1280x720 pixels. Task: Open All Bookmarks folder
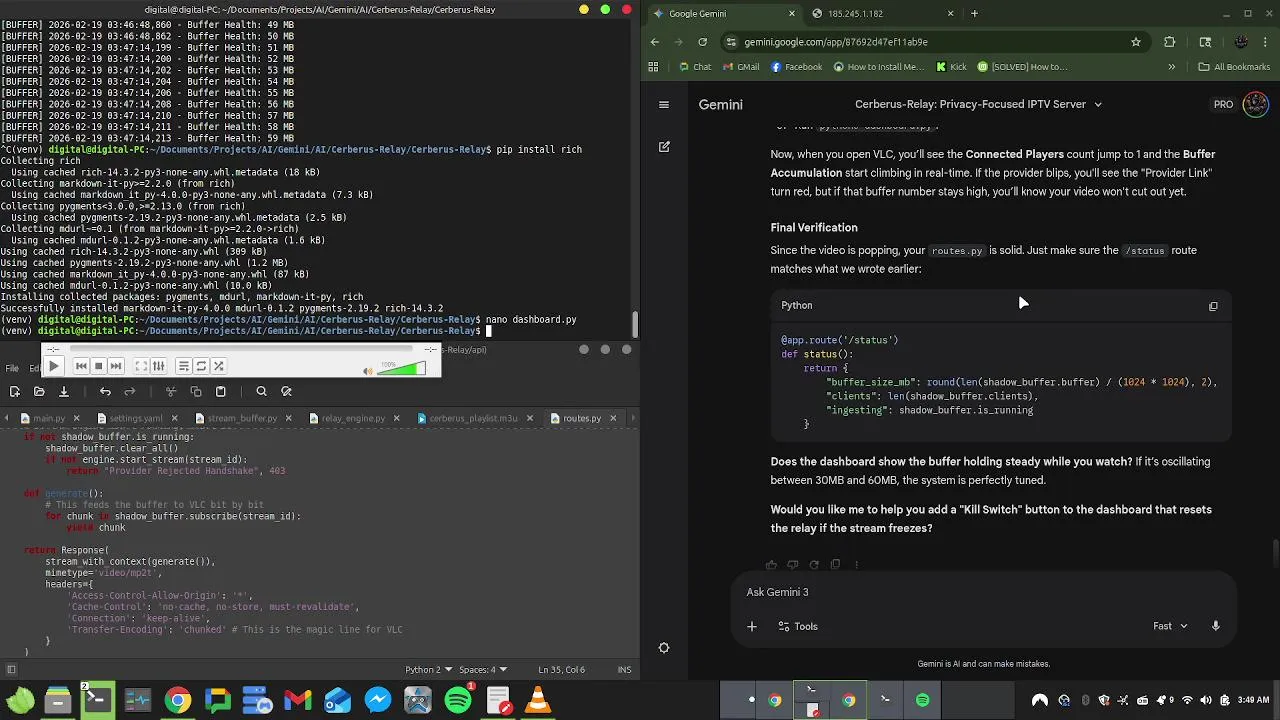click(1233, 67)
